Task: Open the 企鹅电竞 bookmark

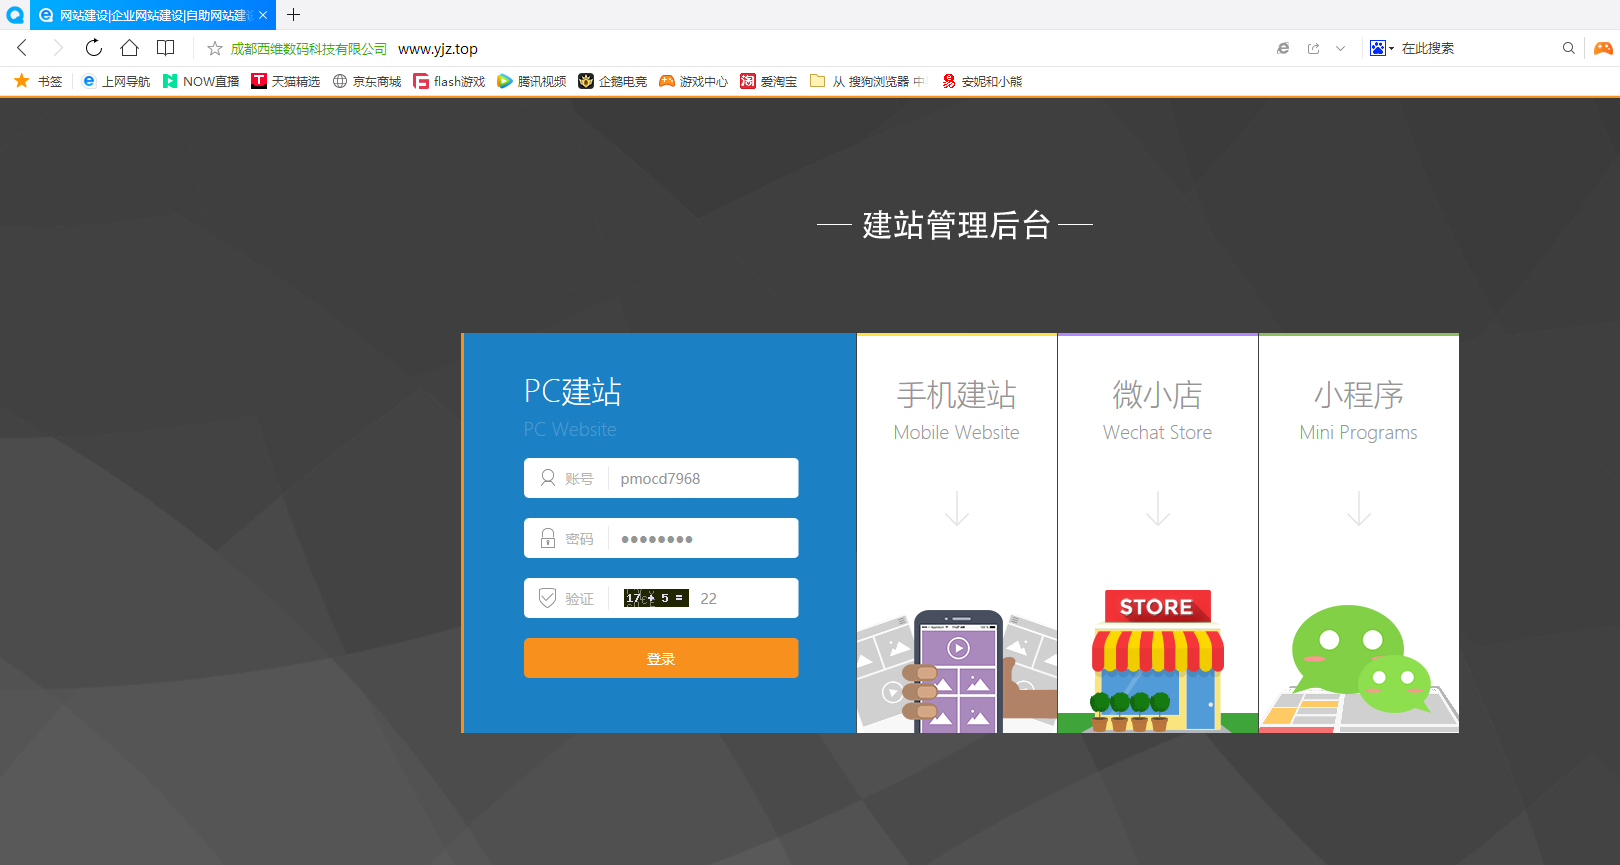Action: click(613, 81)
